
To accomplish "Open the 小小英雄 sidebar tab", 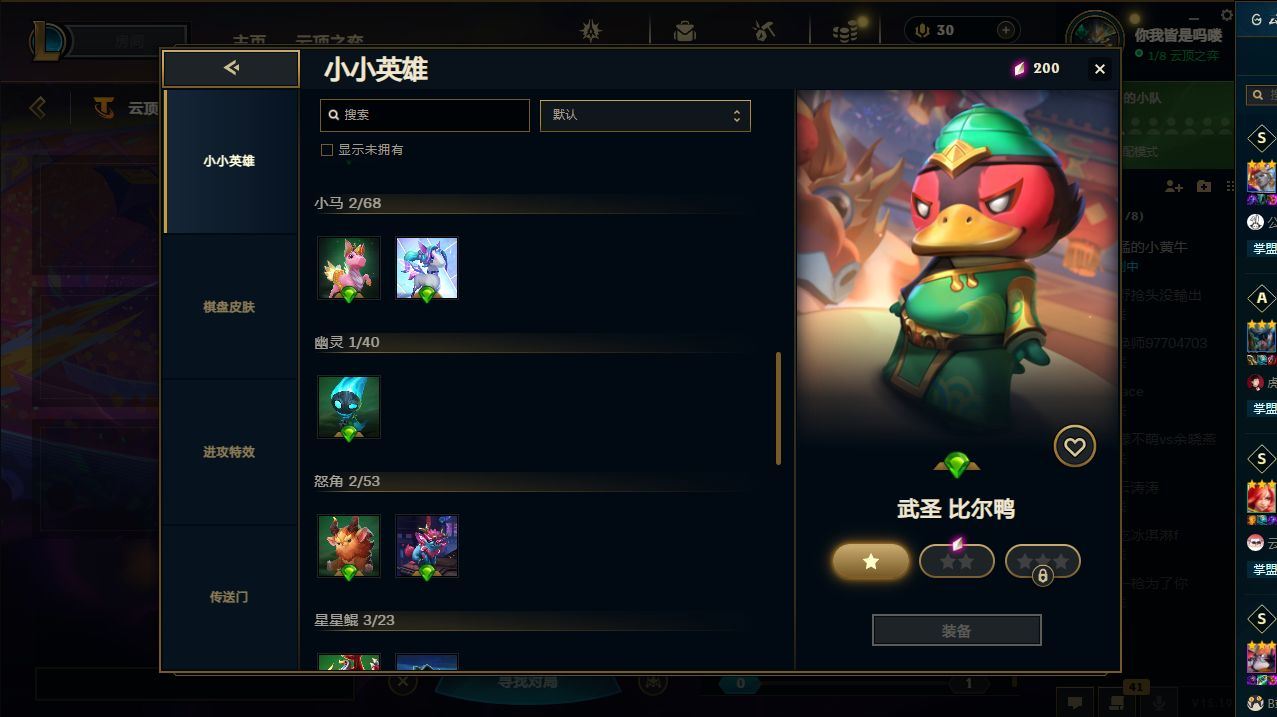I will pyautogui.click(x=230, y=161).
